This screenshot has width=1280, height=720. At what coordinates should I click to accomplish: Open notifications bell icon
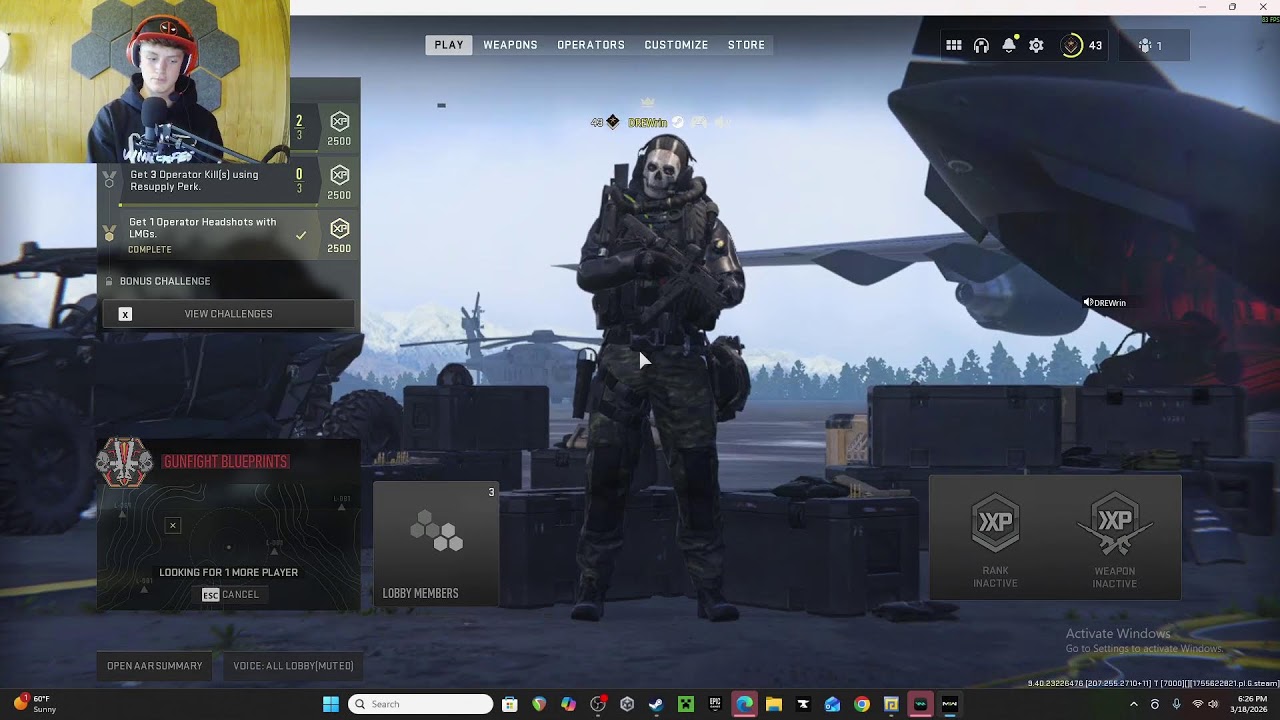pyautogui.click(x=1009, y=46)
